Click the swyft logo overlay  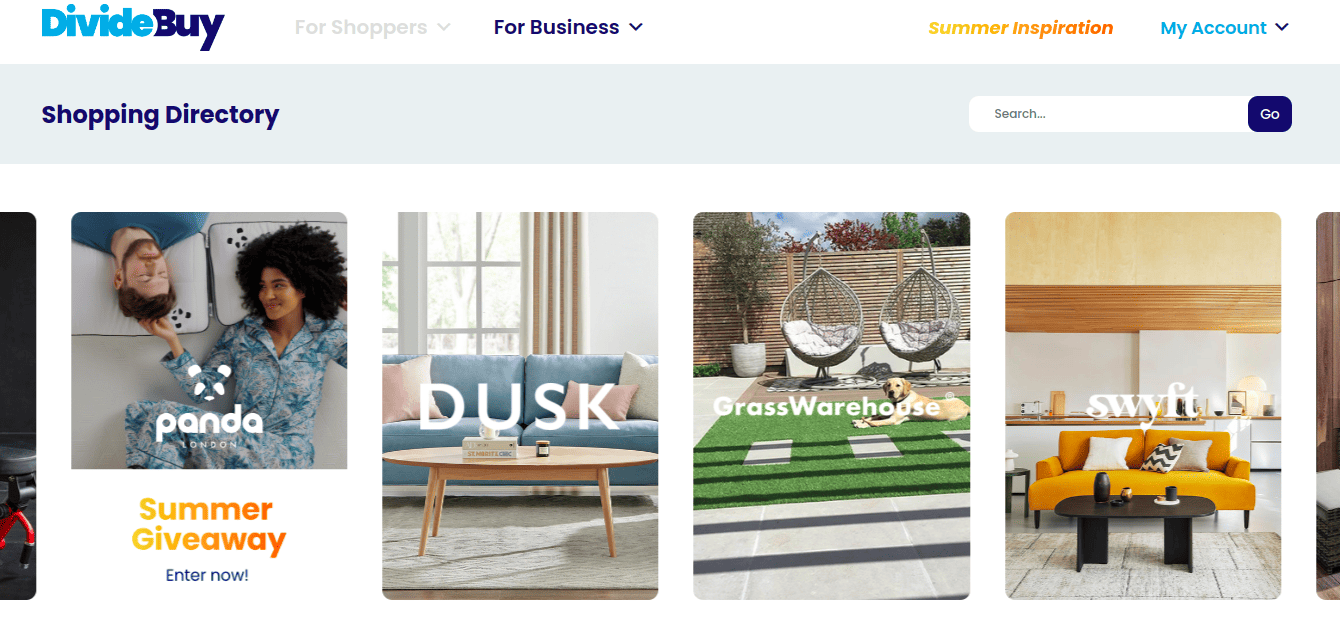point(1143,405)
